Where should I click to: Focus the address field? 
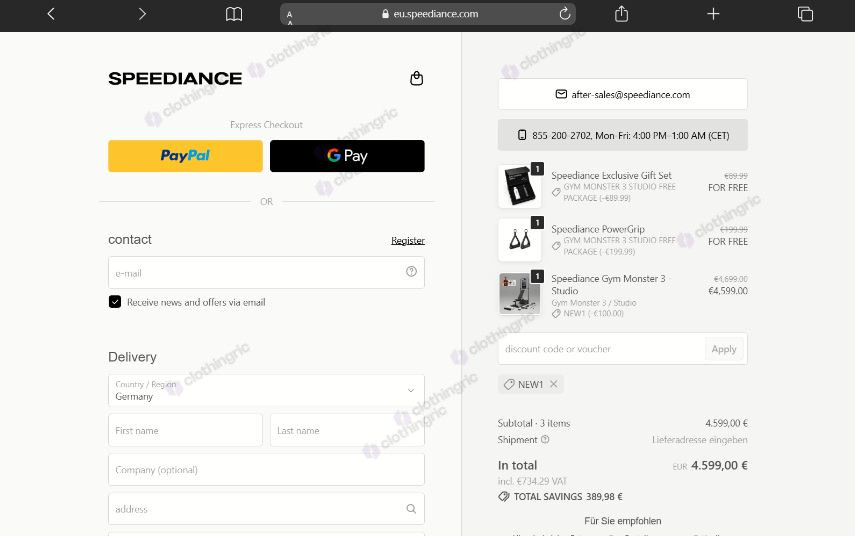tap(266, 509)
